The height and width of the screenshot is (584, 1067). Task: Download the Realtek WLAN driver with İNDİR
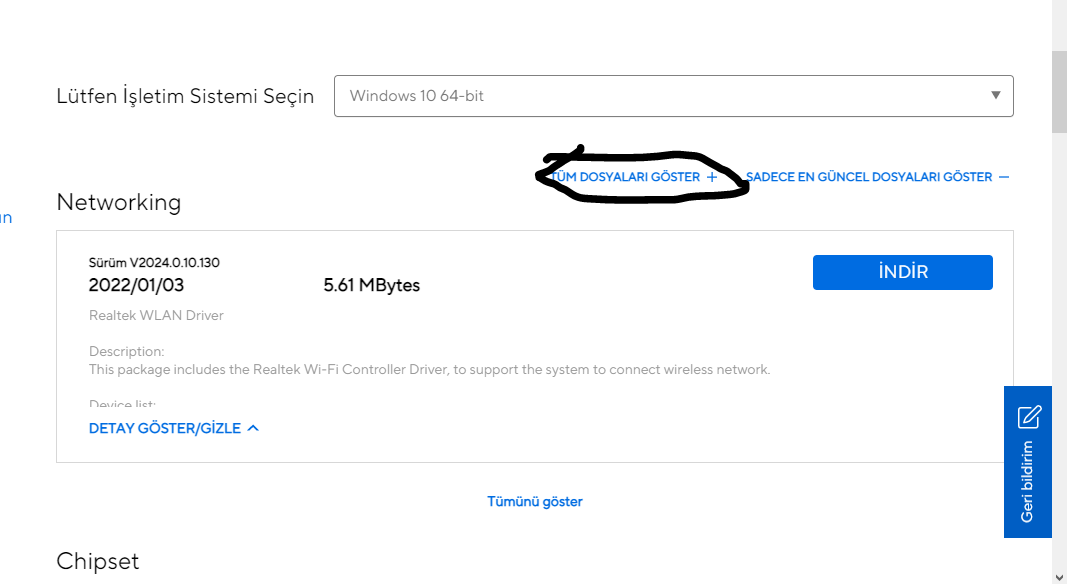902,272
